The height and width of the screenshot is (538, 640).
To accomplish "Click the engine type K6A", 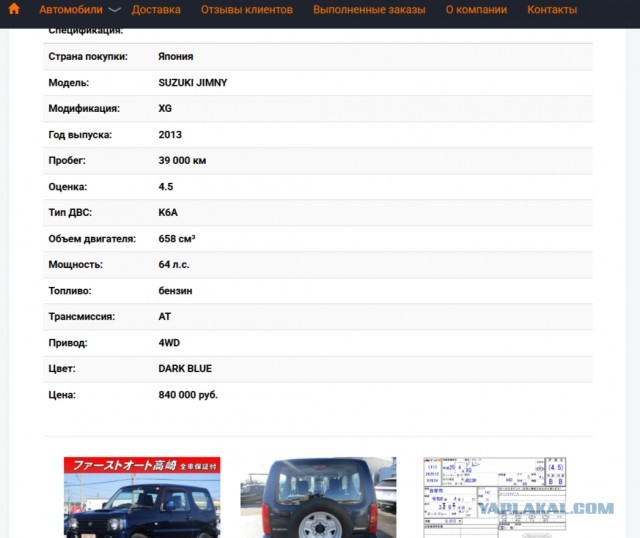I will (168, 212).
